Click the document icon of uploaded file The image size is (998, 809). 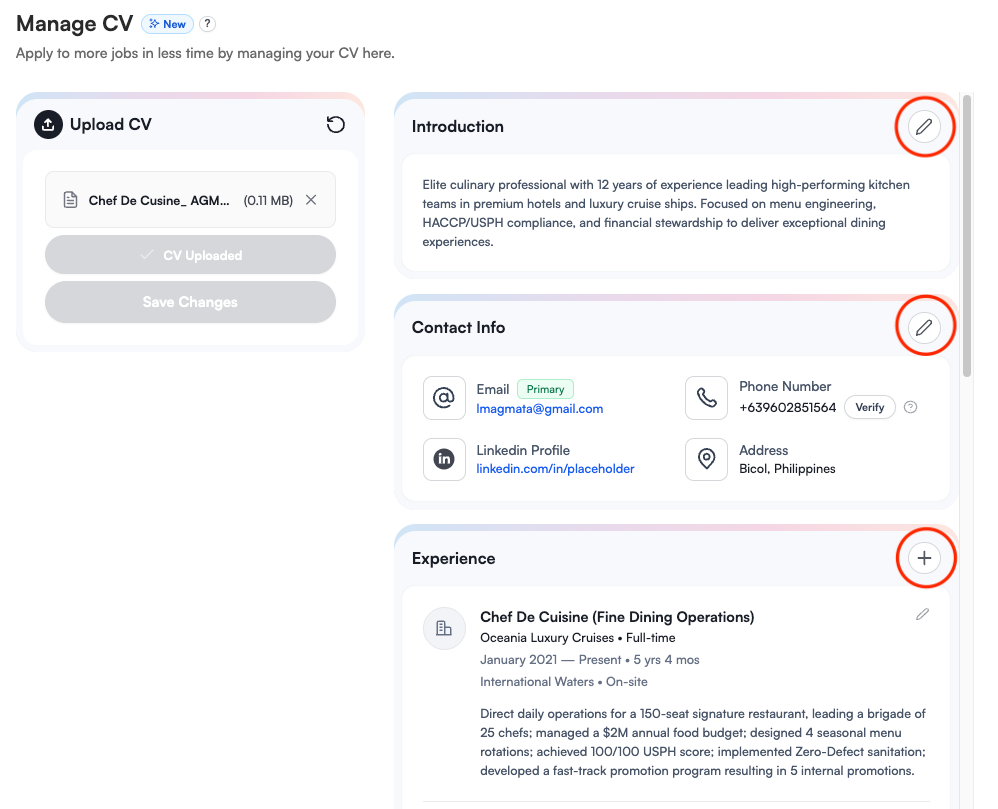tap(70, 200)
